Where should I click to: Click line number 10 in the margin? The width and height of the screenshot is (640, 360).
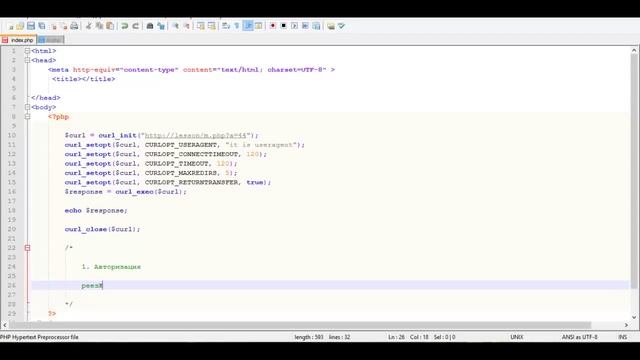click(x=11, y=136)
